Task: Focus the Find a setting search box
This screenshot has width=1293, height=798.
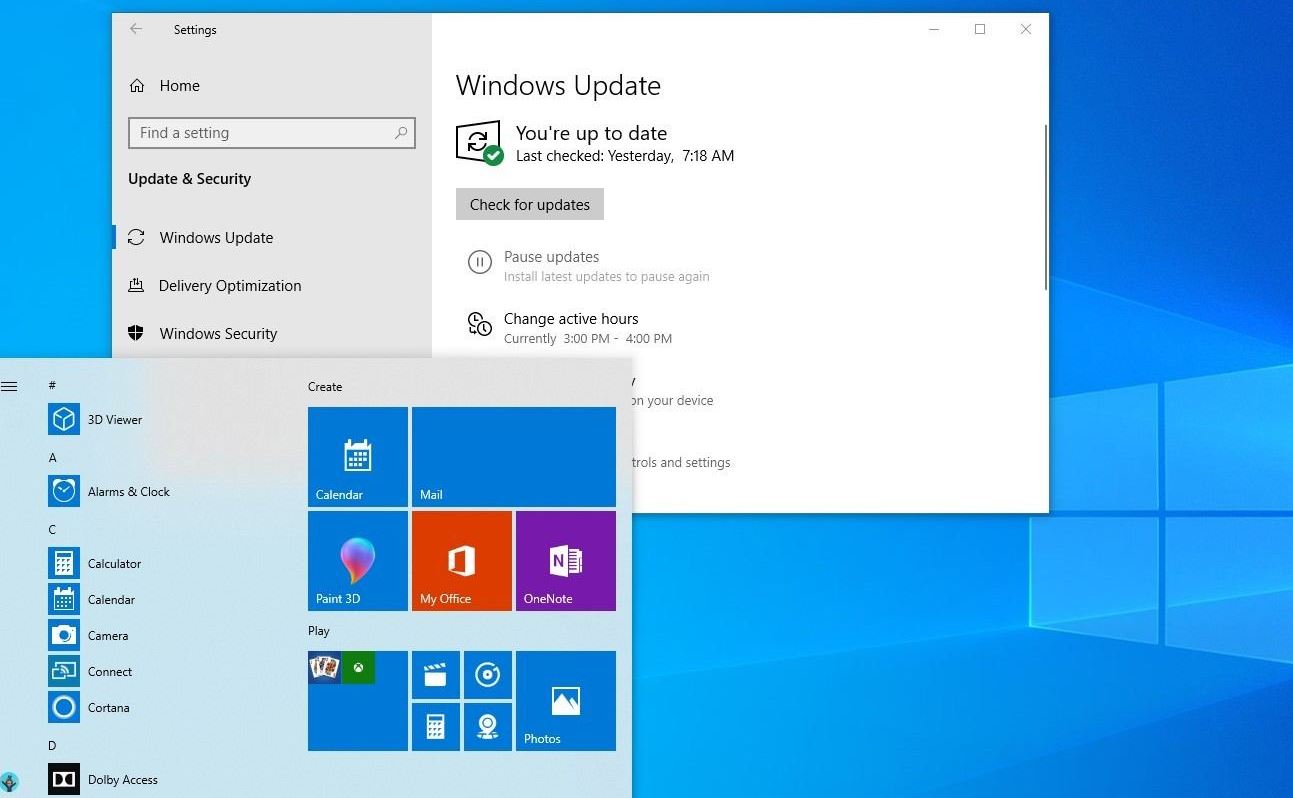Action: click(x=271, y=133)
